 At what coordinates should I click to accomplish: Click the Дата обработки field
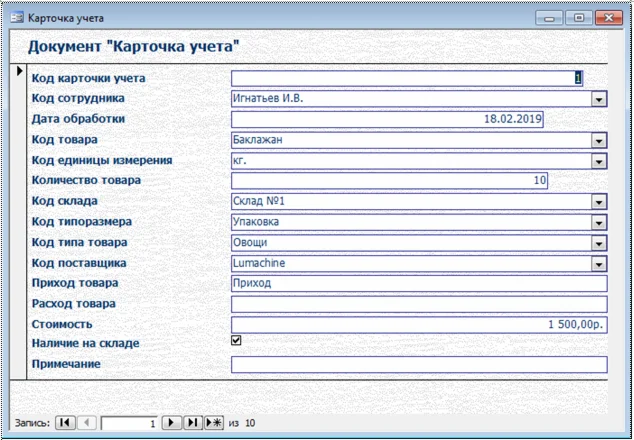point(387,119)
